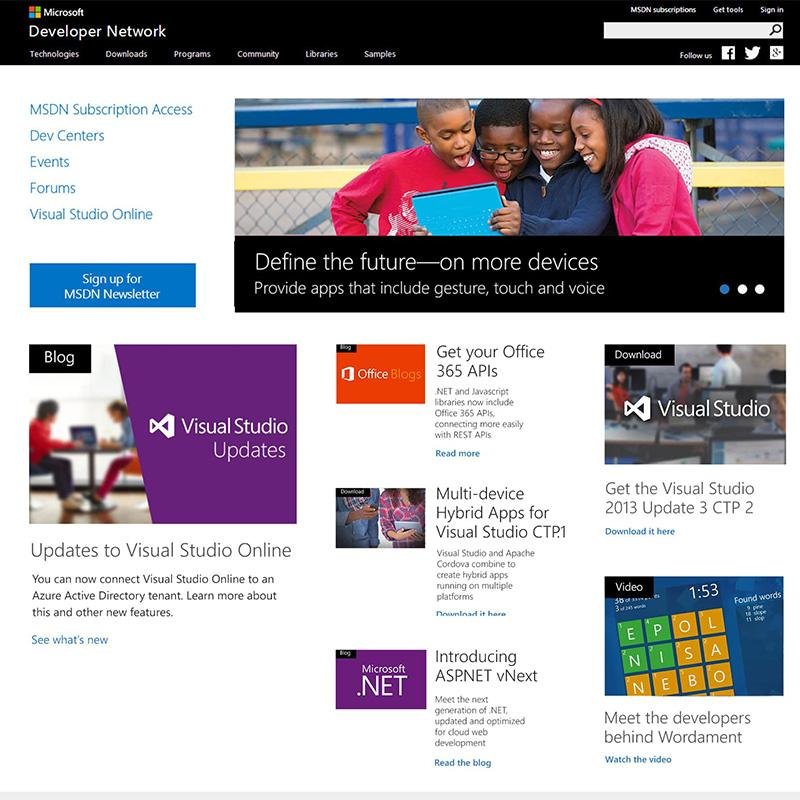Open the Wordament video thumbnail

pos(694,636)
